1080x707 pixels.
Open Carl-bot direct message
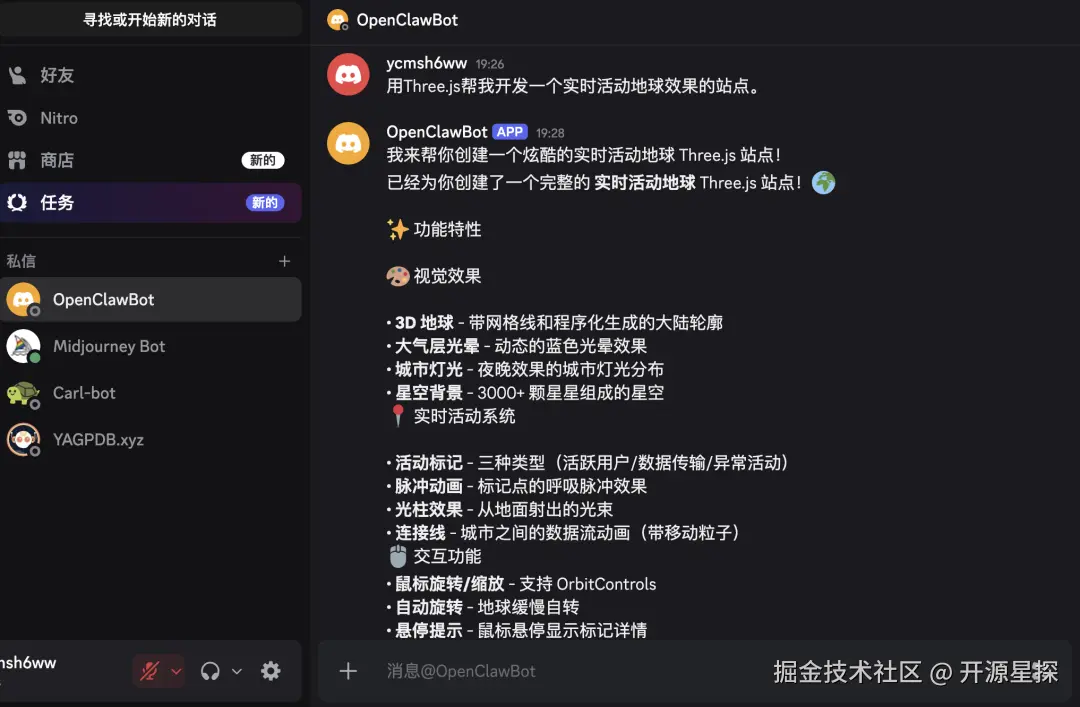click(150, 393)
